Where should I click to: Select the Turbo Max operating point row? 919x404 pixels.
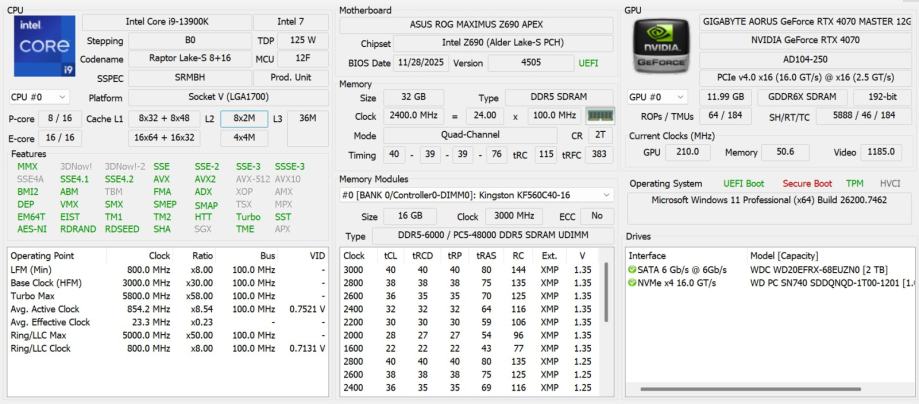pyautogui.click(x=168, y=296)
